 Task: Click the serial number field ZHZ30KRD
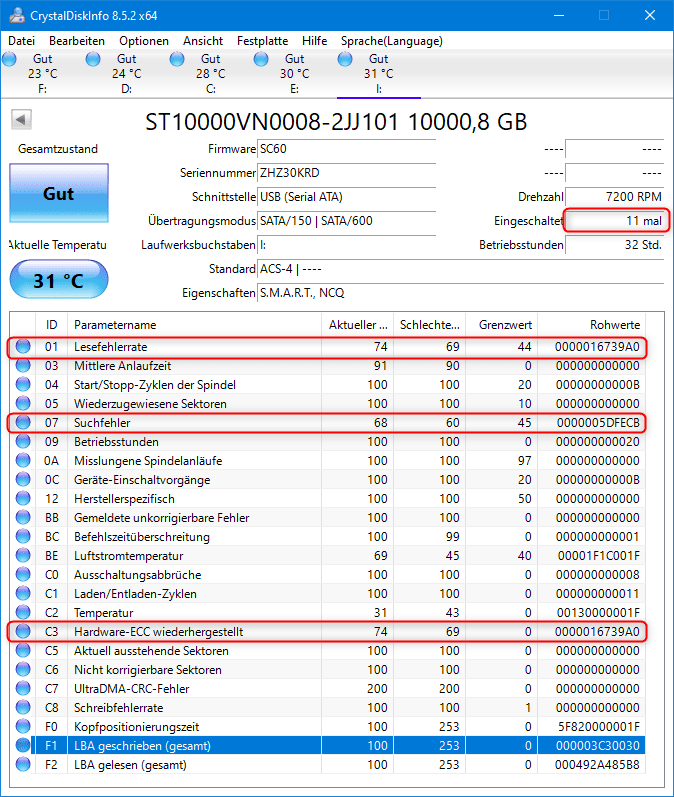tap(347, 173)
